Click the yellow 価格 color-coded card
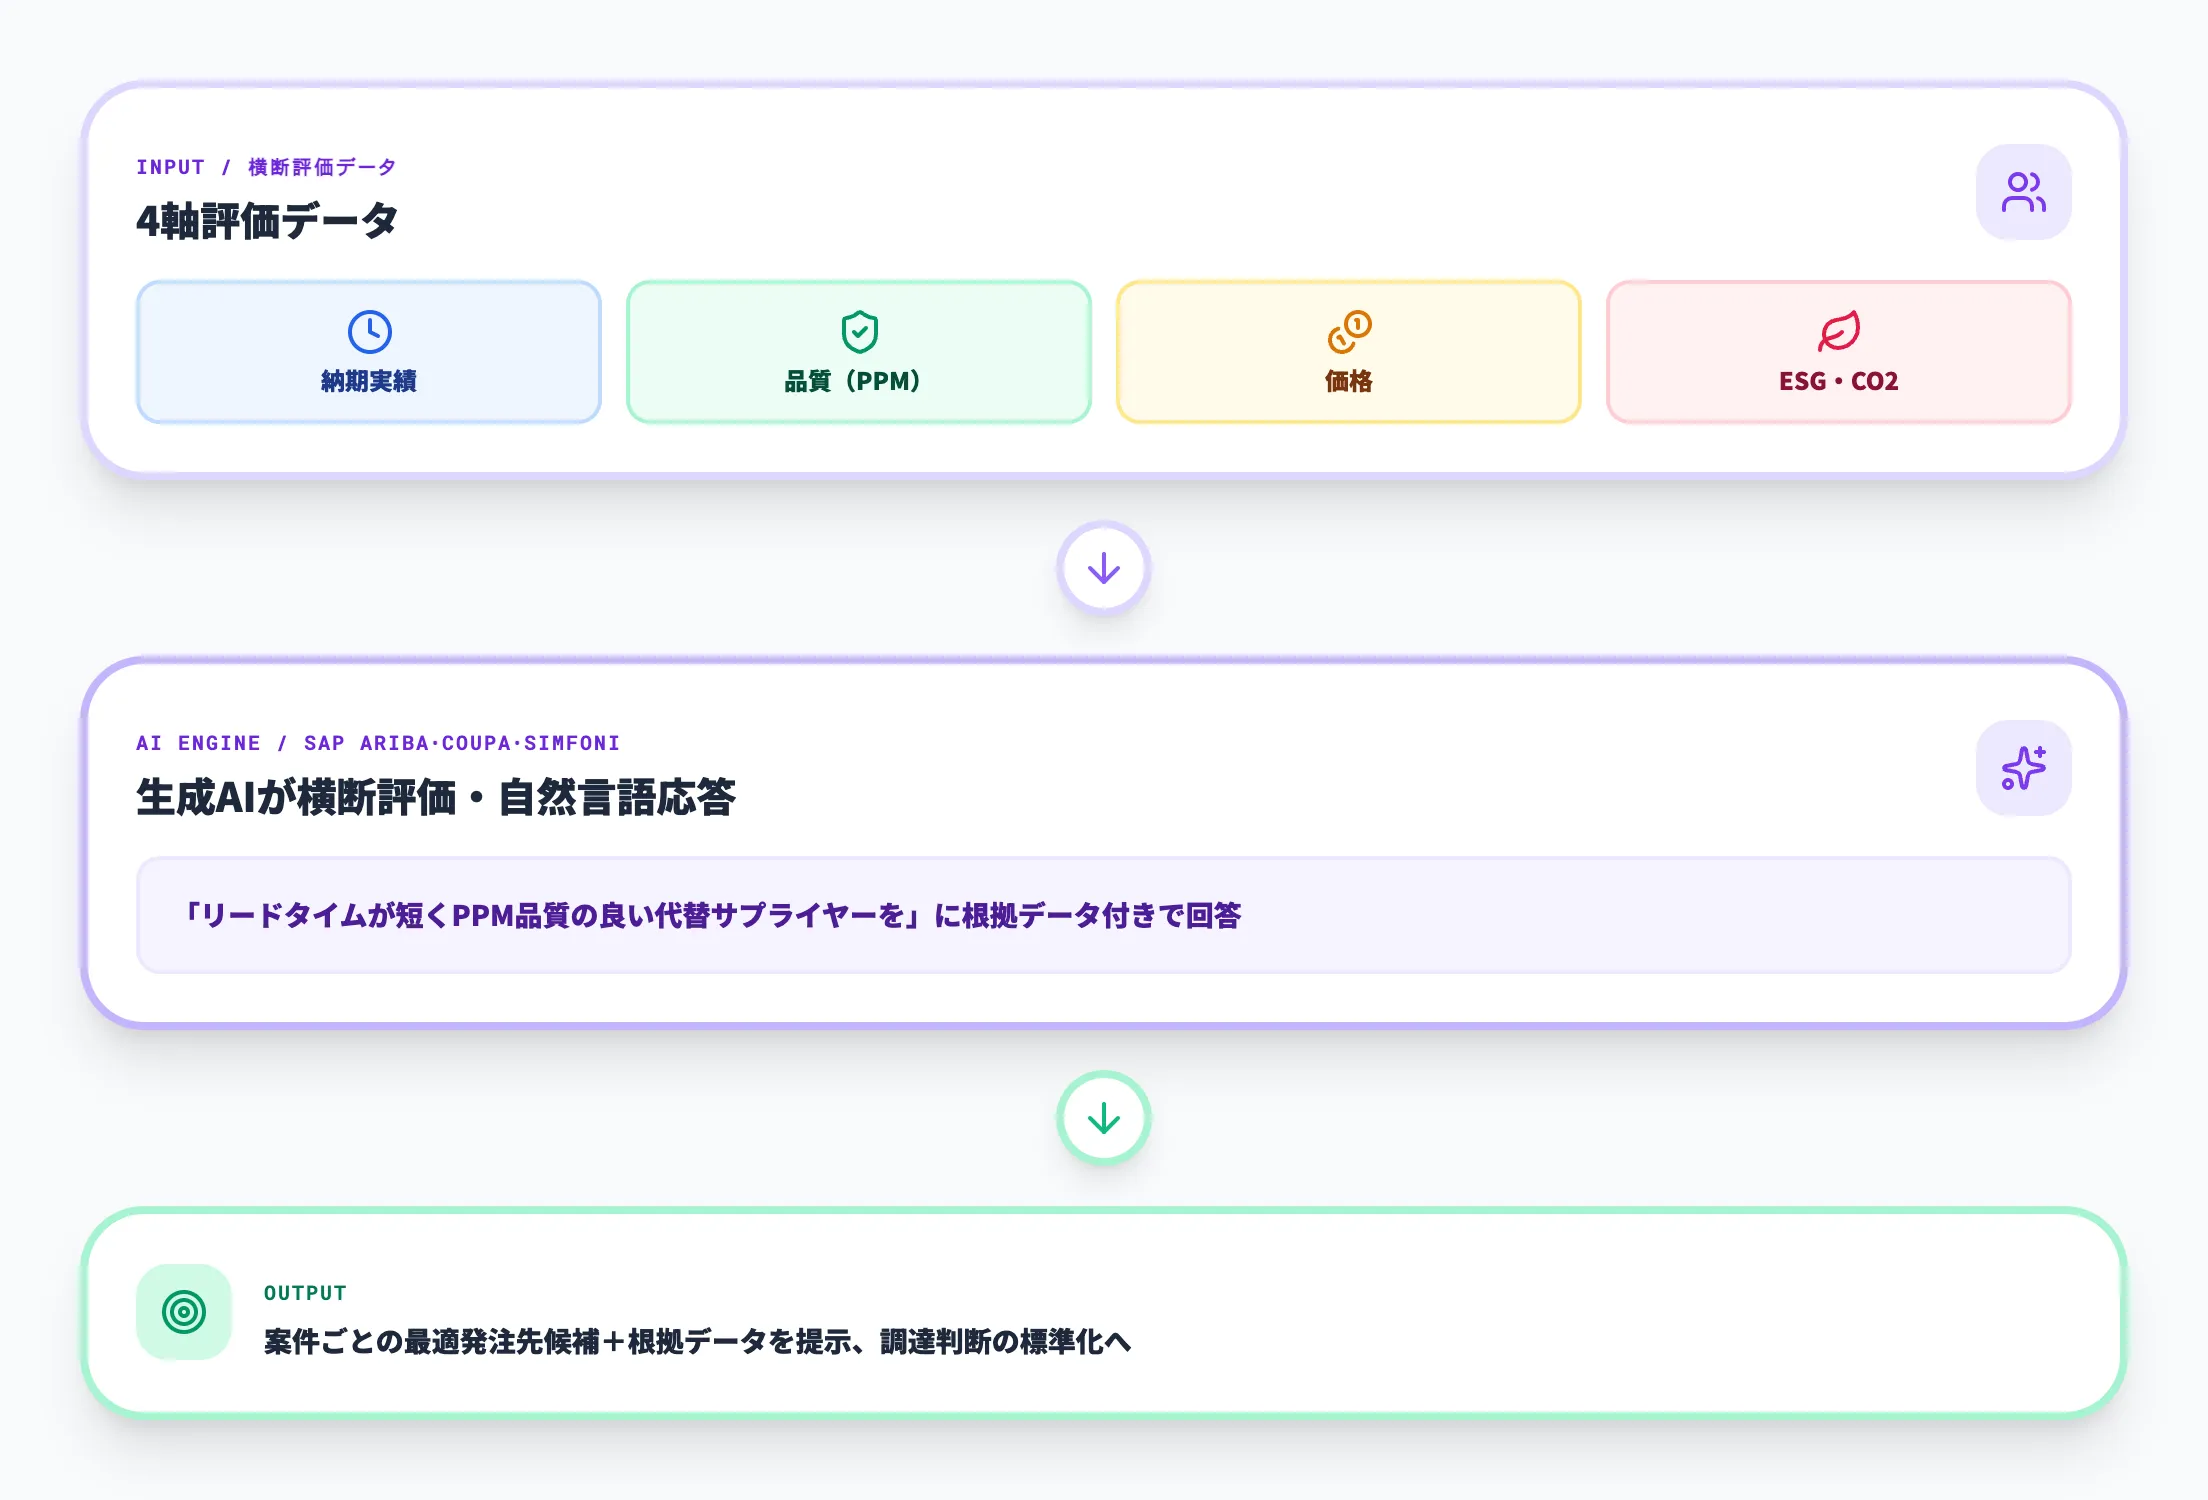 click(1349, 352)
